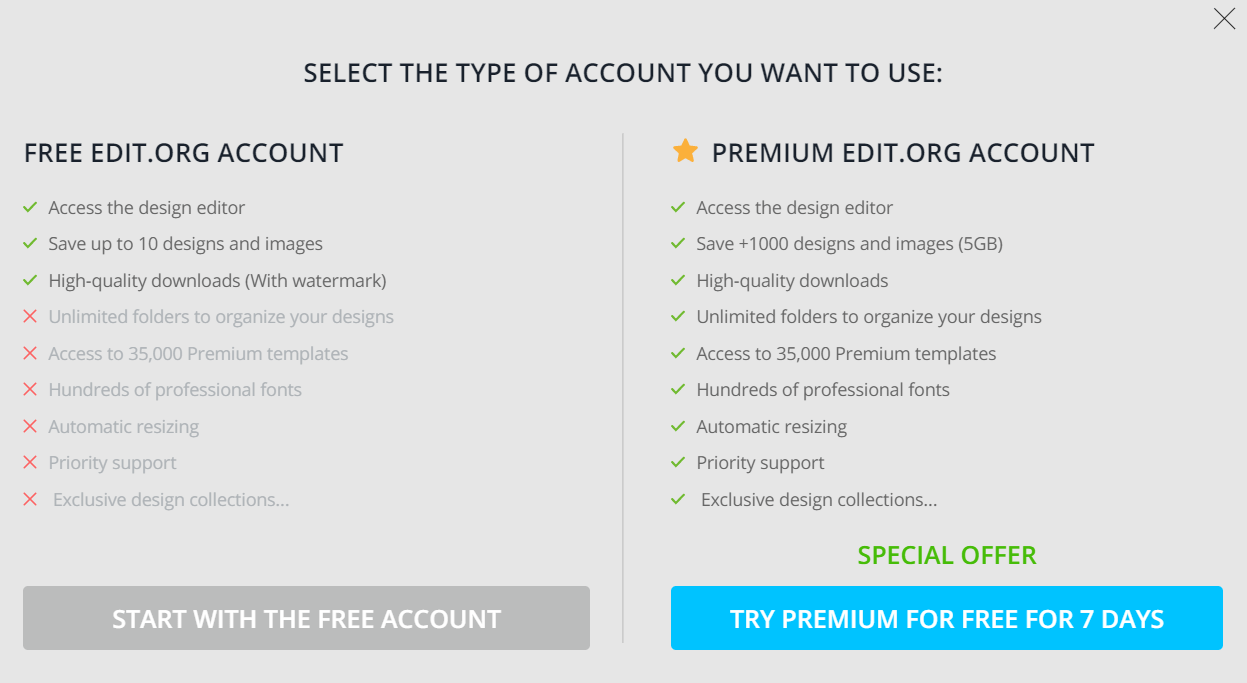Click the dialog title text
The image size is (1247, 683).
coord(623,72)
